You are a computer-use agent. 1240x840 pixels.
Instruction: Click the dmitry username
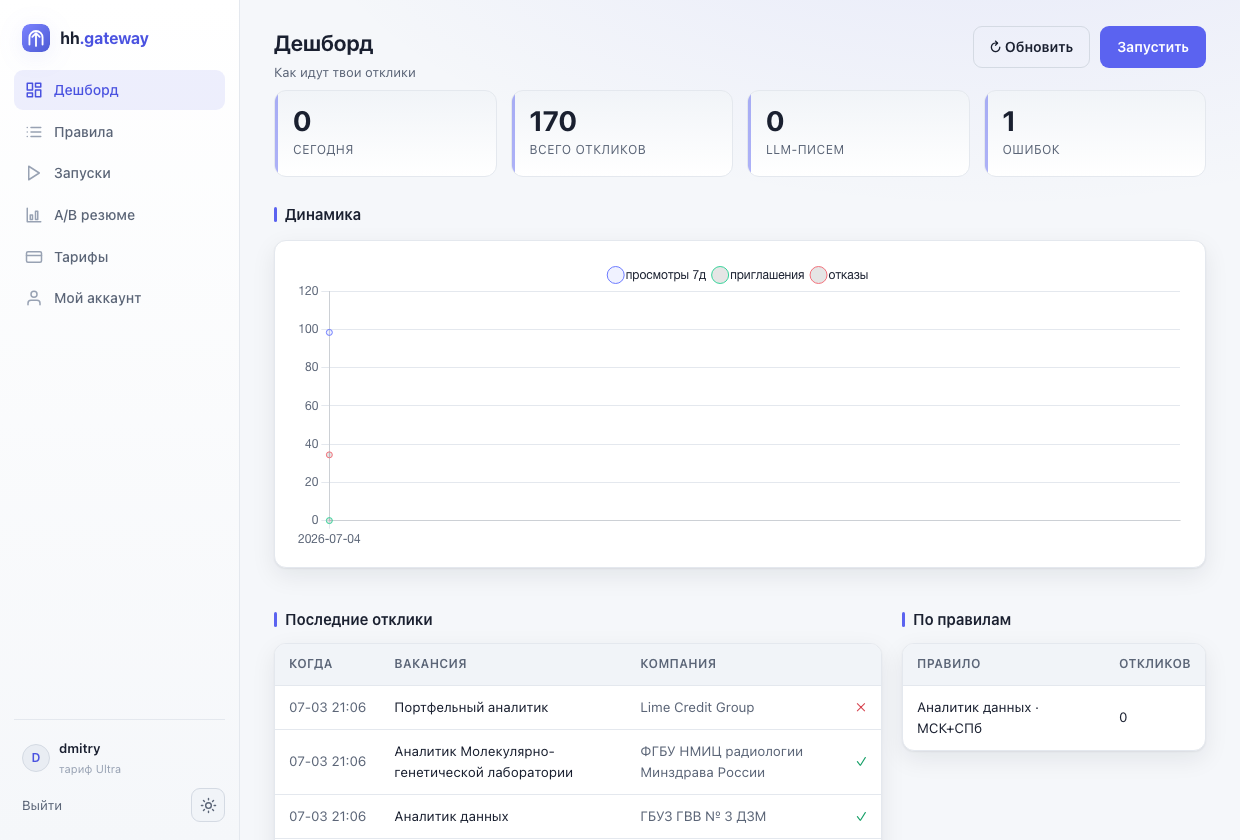[x=80, y=748]
